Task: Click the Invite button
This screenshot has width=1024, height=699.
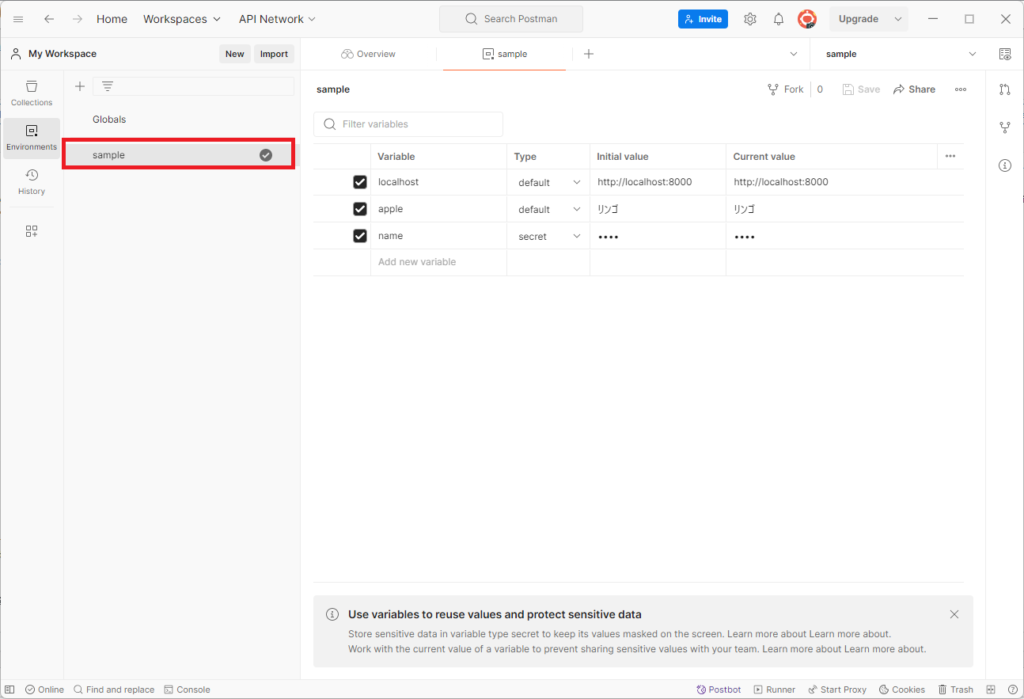Action: (x=703, y=19)
